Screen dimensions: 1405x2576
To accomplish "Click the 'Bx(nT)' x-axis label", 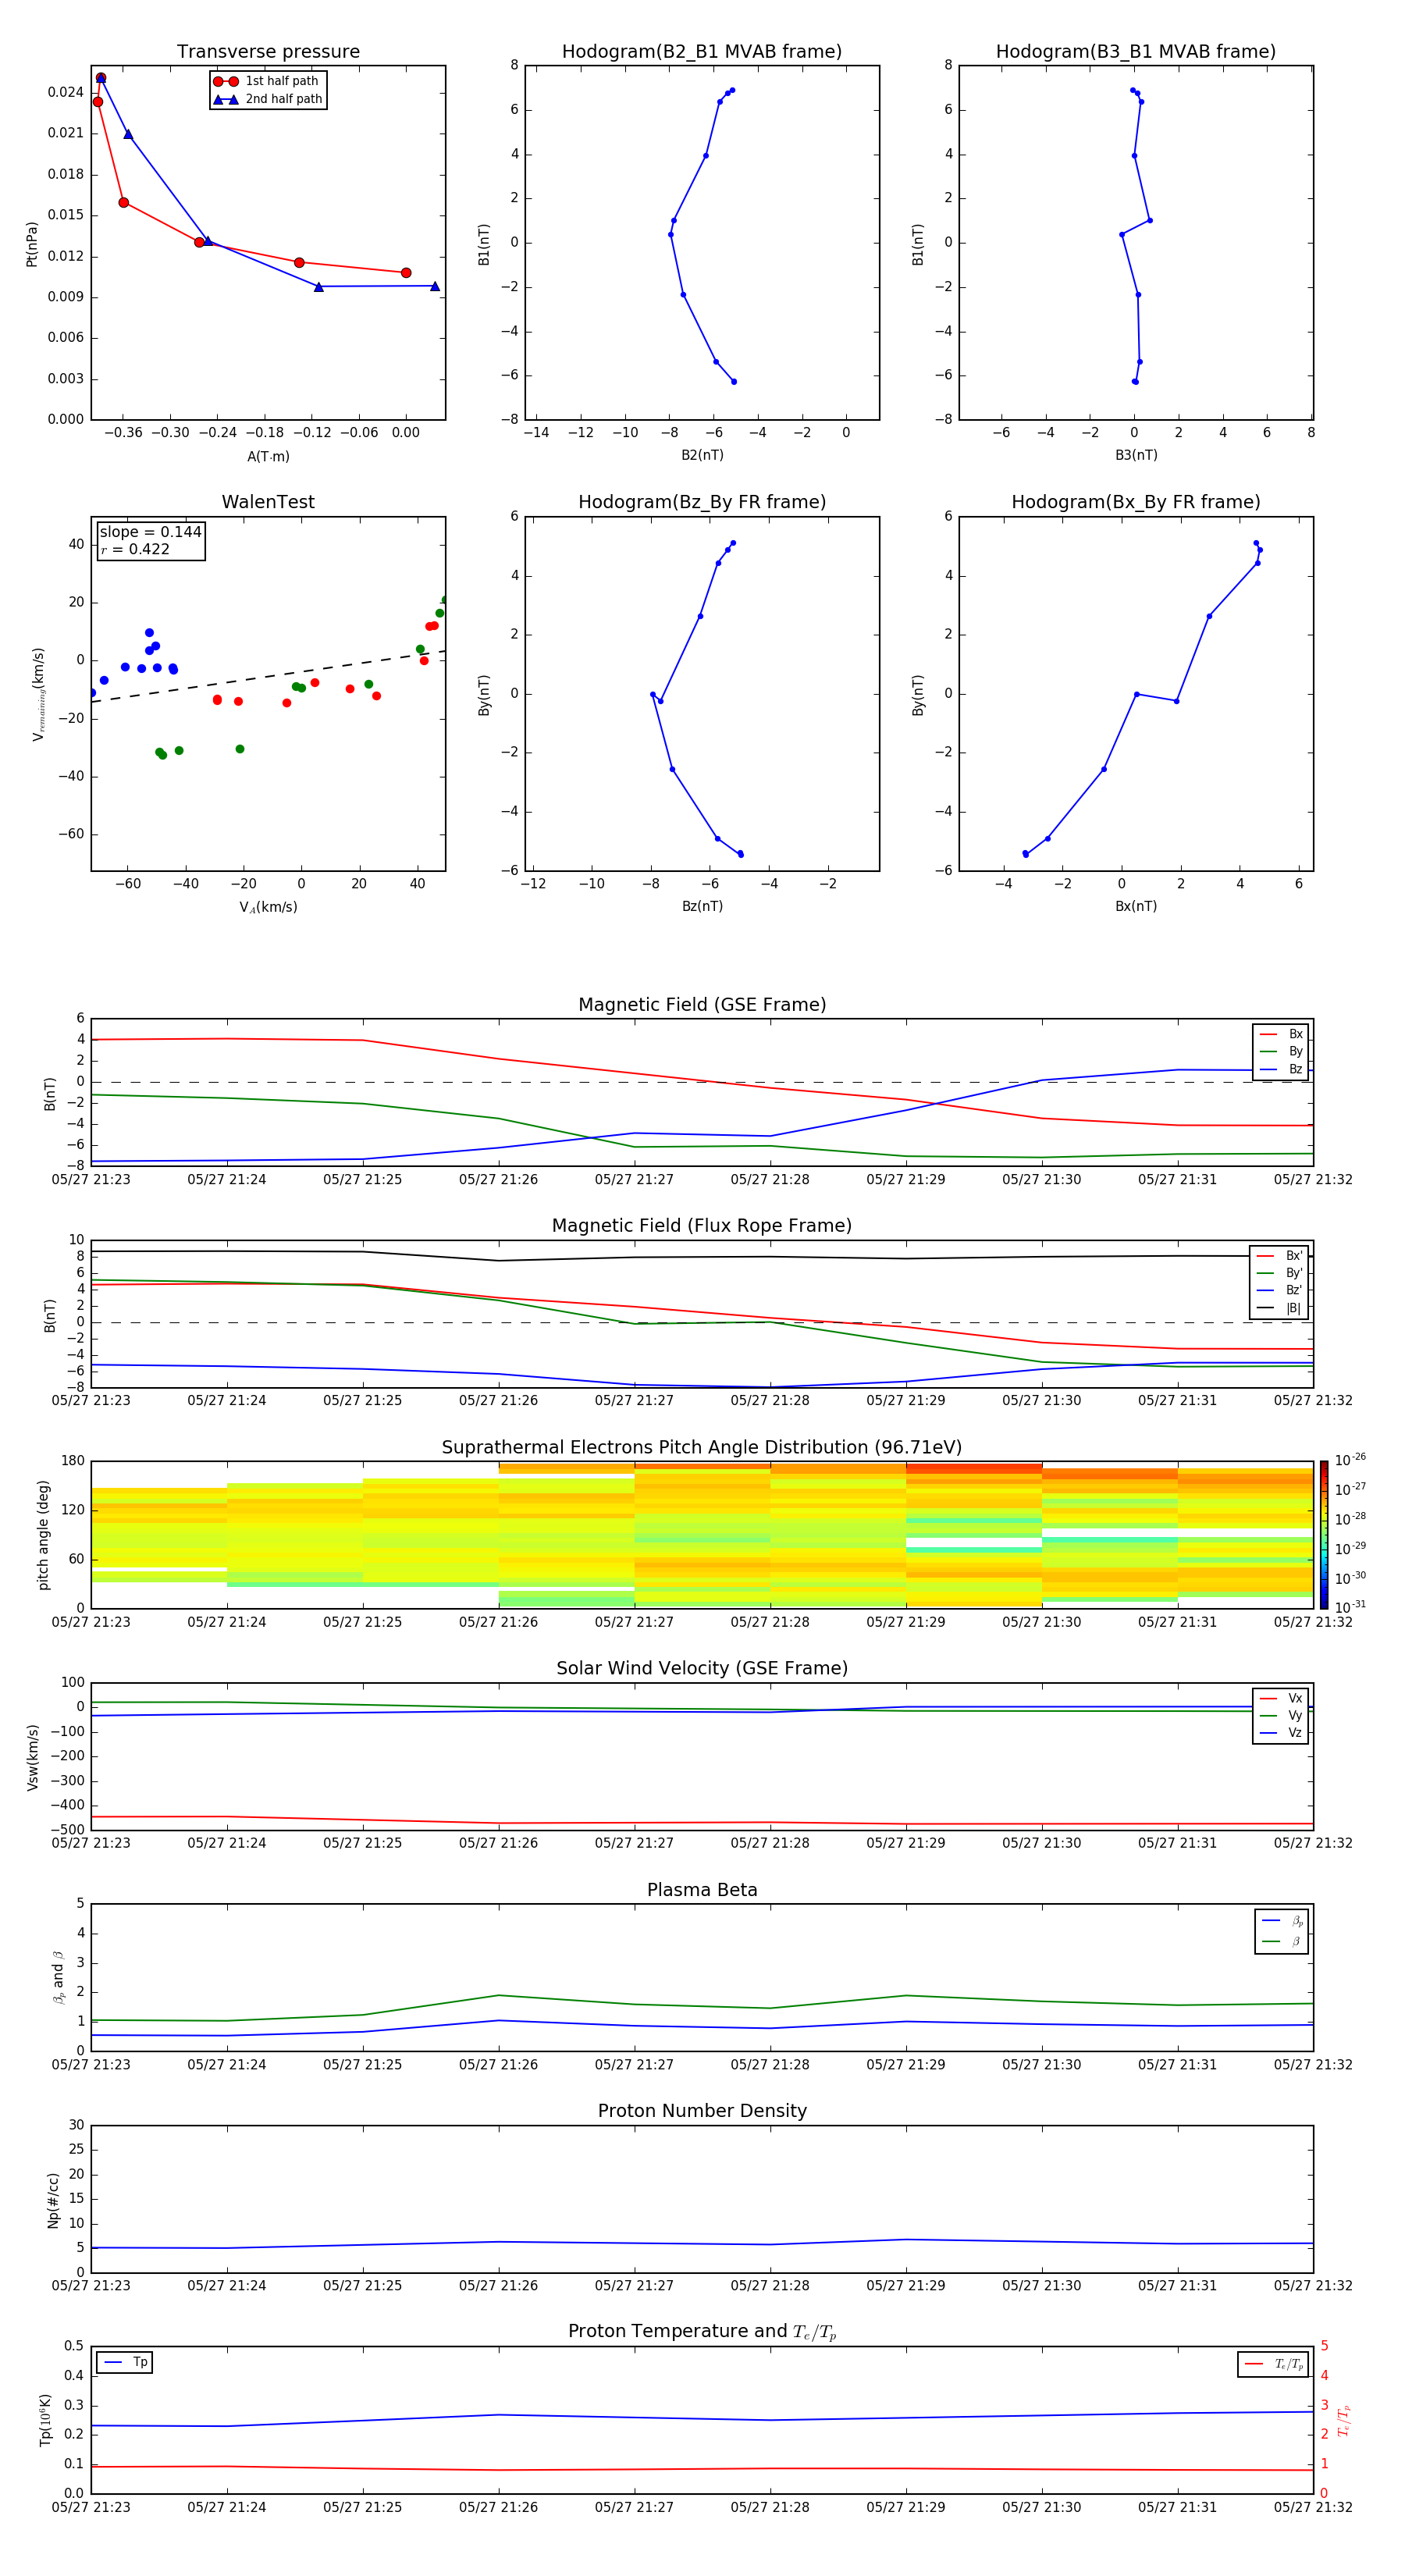I will pyautogui.click(x=1136, y=906).
